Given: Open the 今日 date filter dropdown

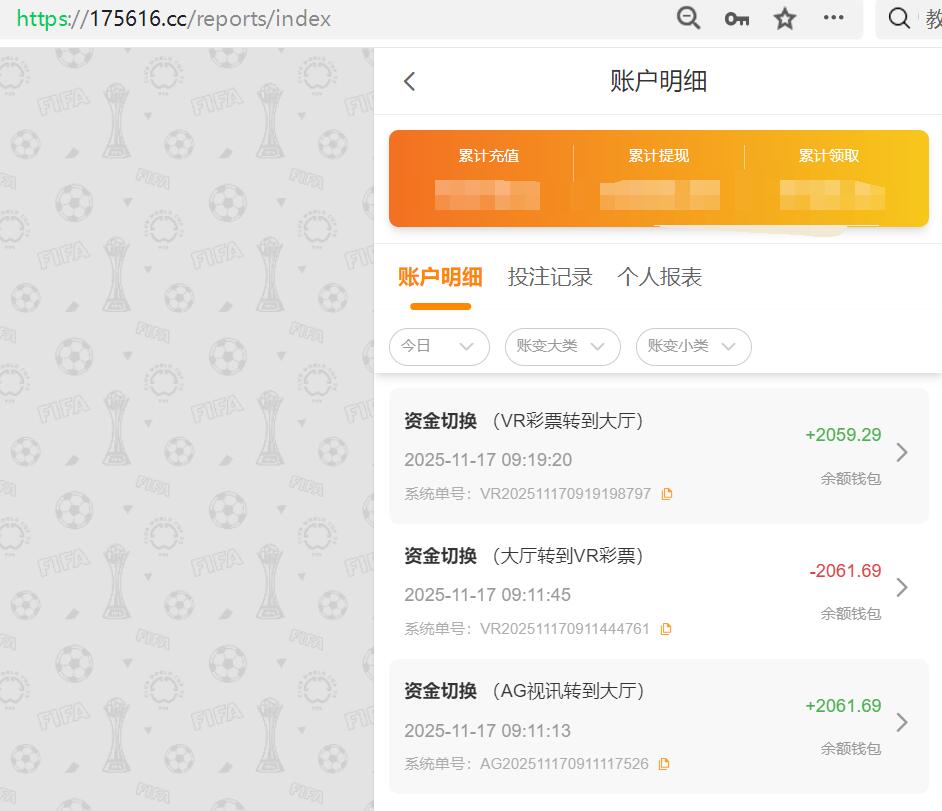Looking at the screenshot, I should [439, 346].
